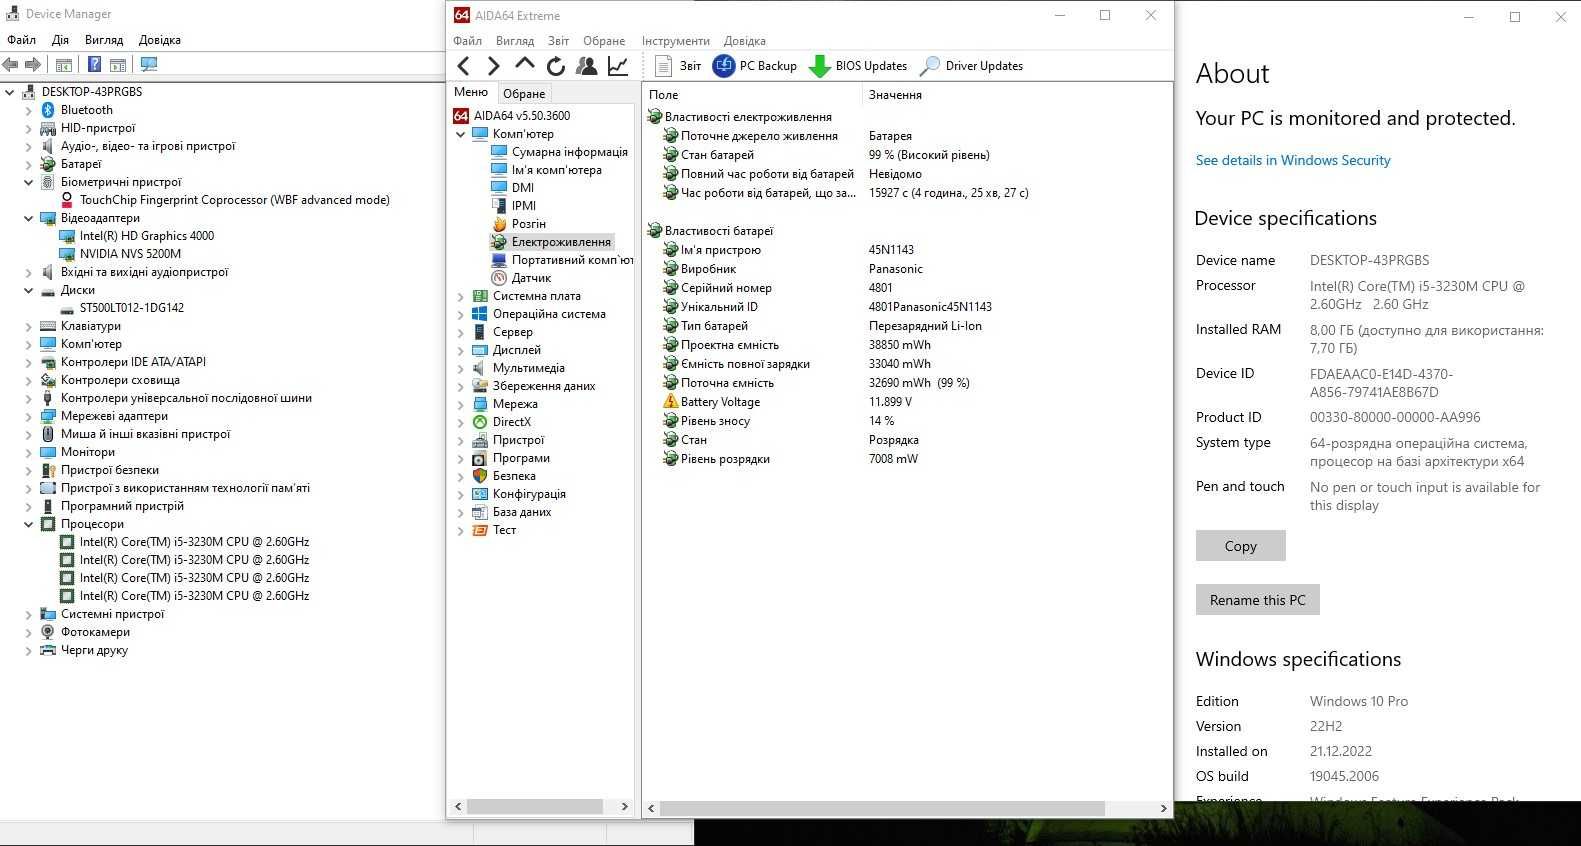Image resolution: width=1581 pixels, height=846 pixels.
Task: Click Значення column header in AIDA64
Action: pos(1015,95)
